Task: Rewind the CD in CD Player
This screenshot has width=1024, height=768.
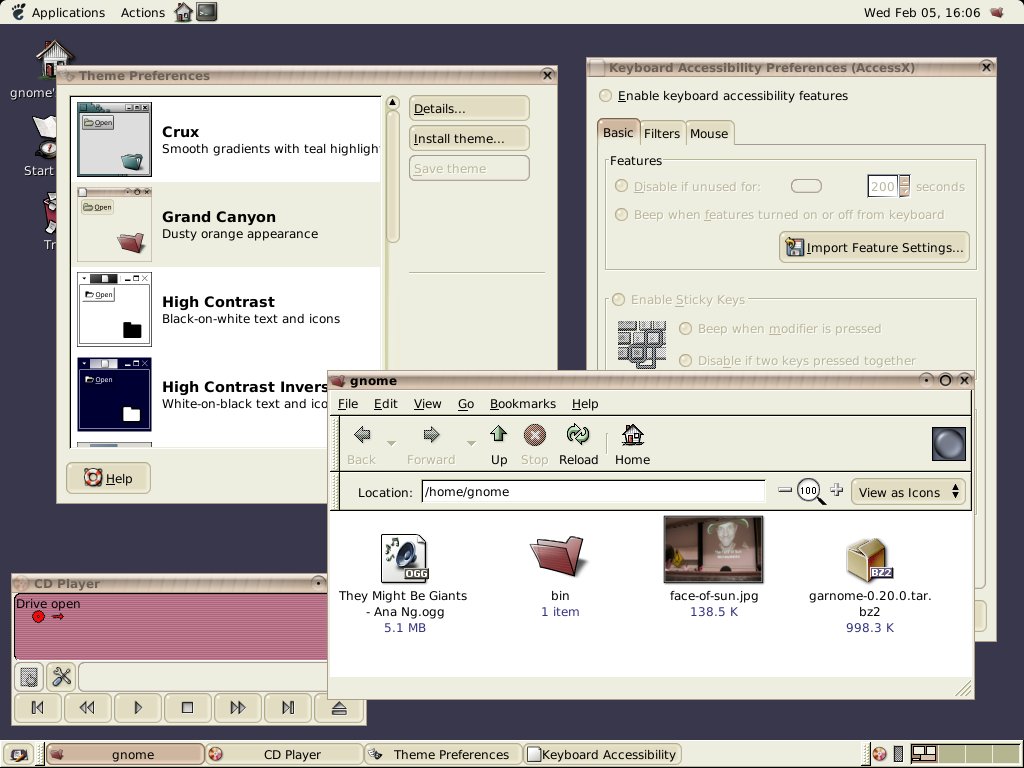Action: [x=87, y=707]
